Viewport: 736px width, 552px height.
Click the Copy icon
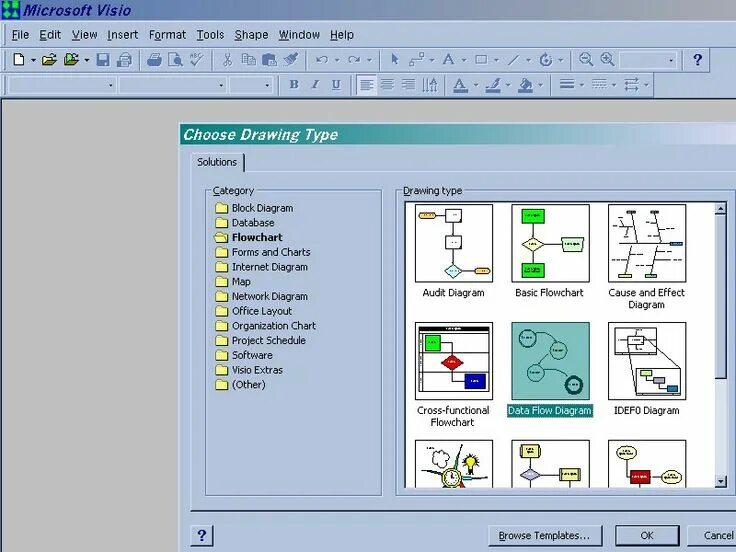[x=248, y=60]
